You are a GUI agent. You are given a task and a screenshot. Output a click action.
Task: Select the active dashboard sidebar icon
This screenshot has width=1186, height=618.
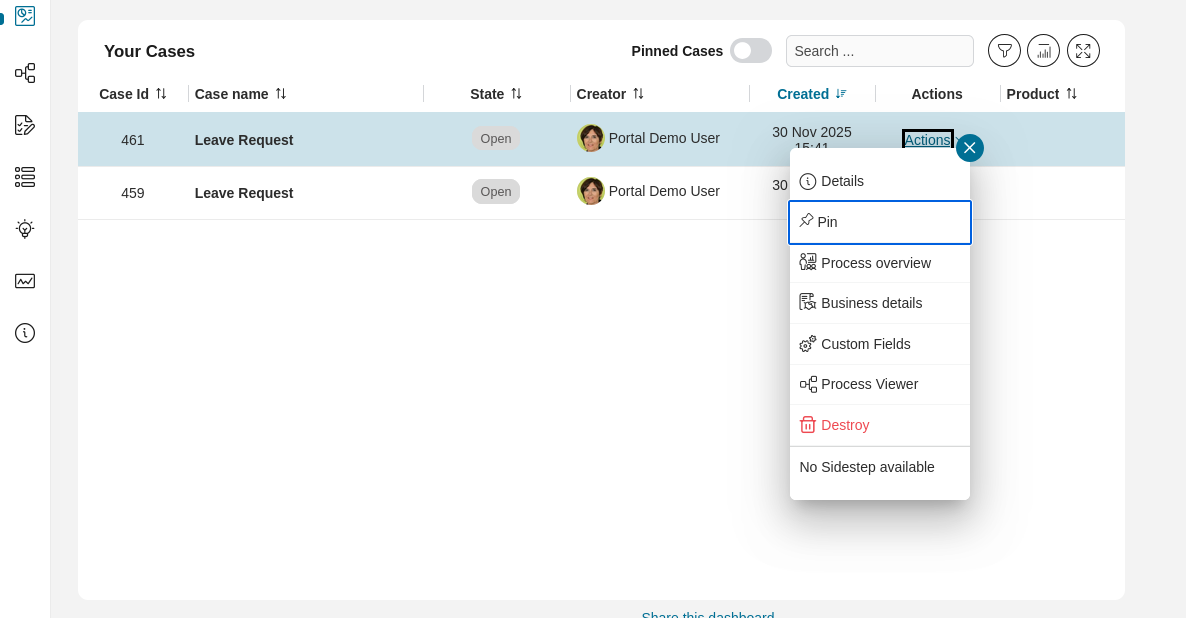click(24, 16)
